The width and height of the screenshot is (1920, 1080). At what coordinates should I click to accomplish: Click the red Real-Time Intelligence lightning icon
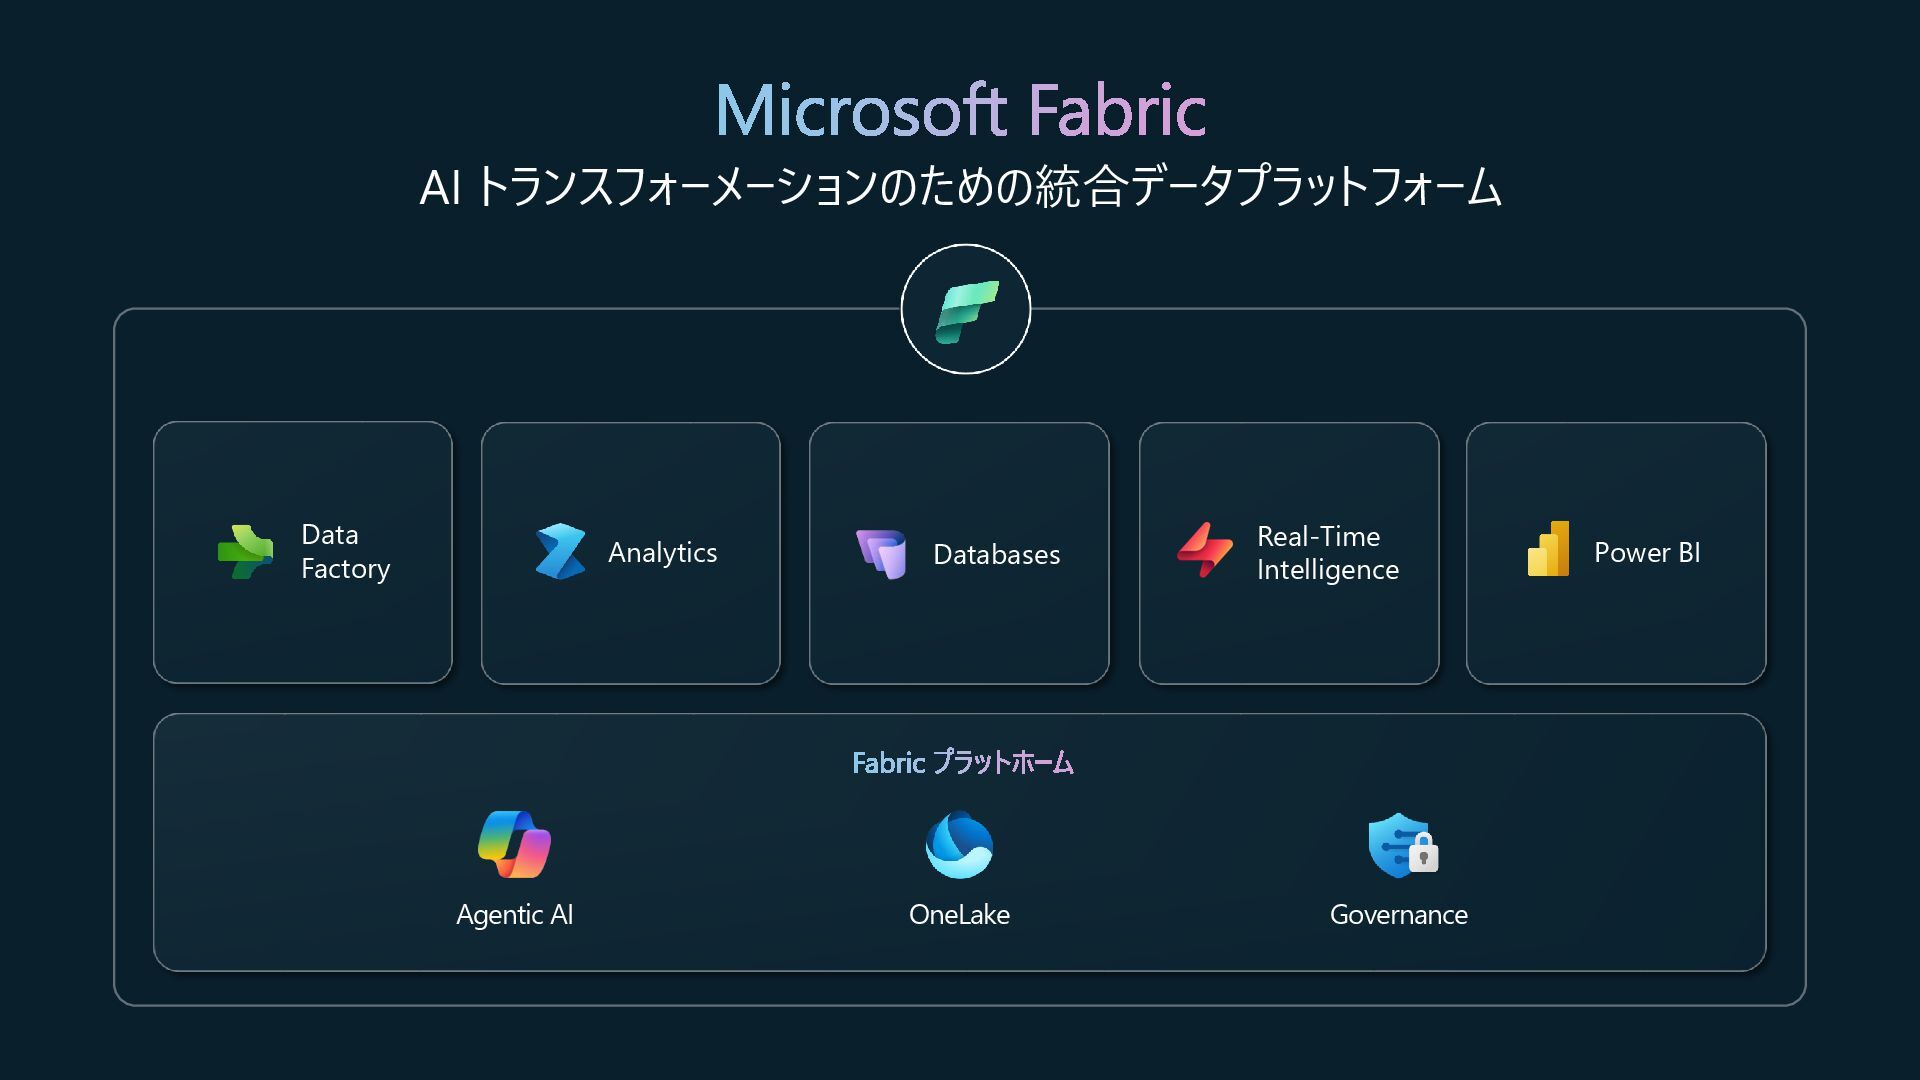point(1205,550)
